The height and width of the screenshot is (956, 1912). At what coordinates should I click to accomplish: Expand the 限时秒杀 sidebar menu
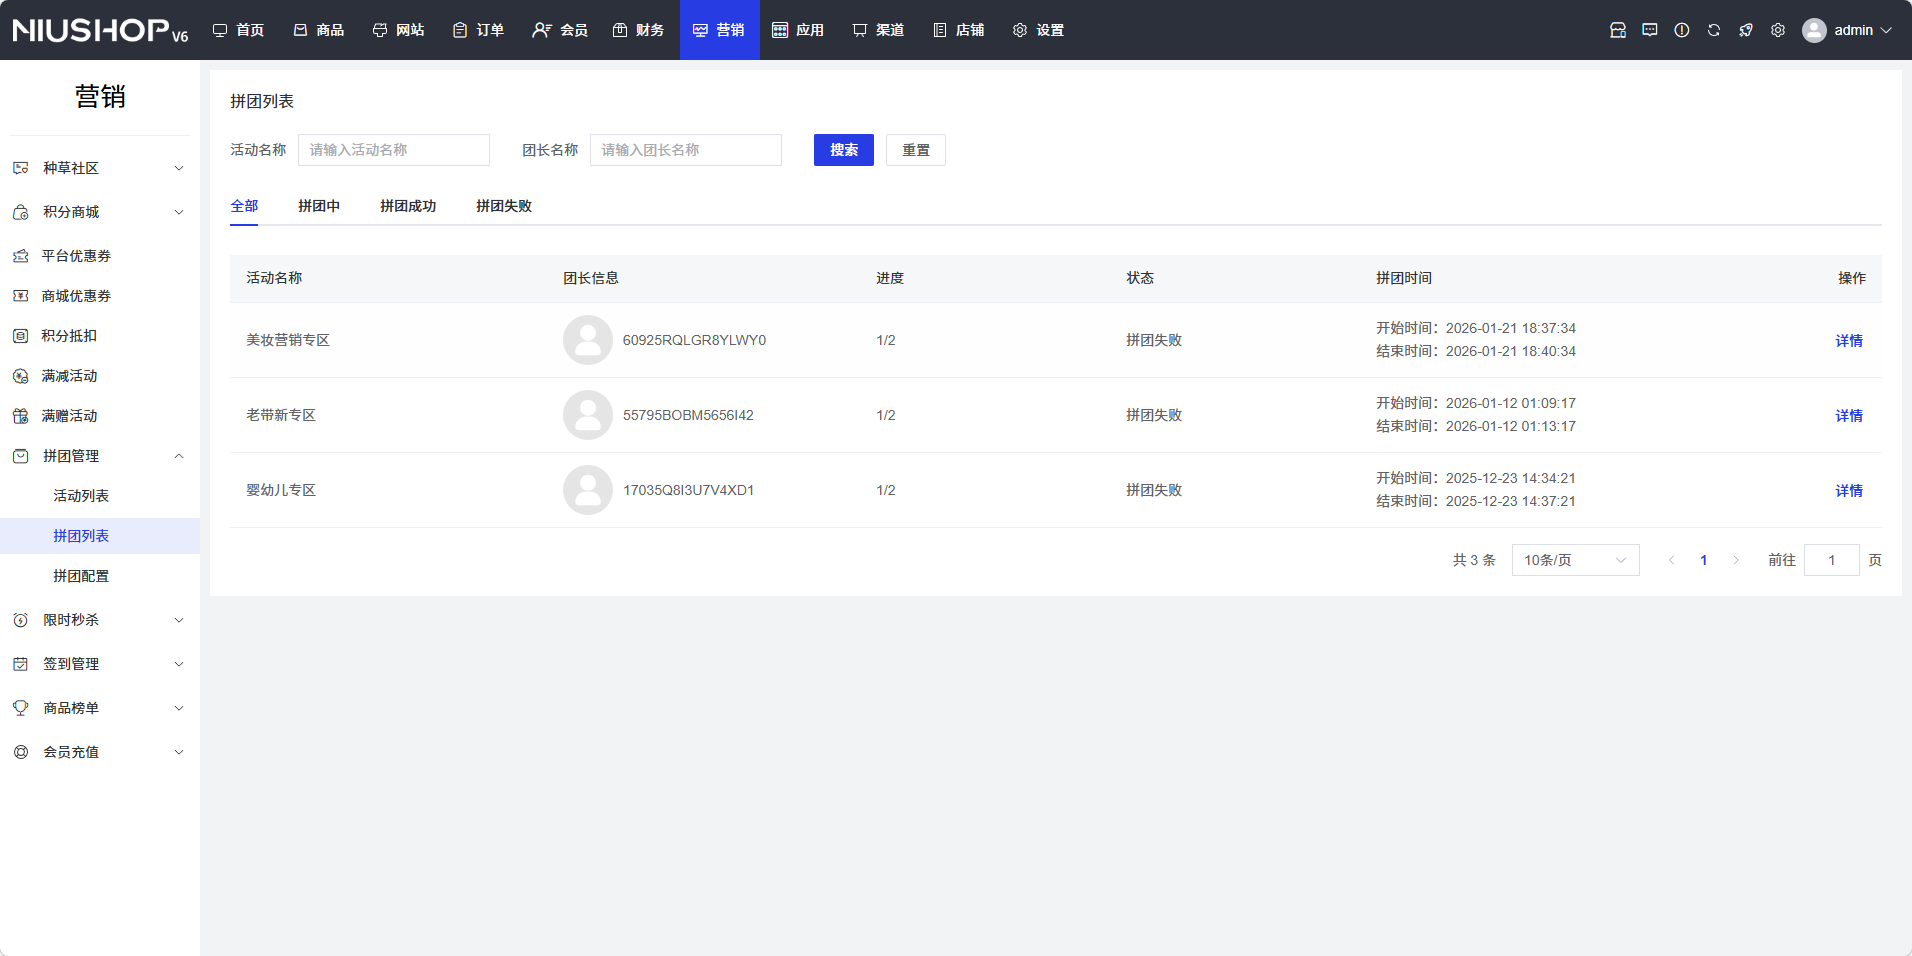(99, 620)
